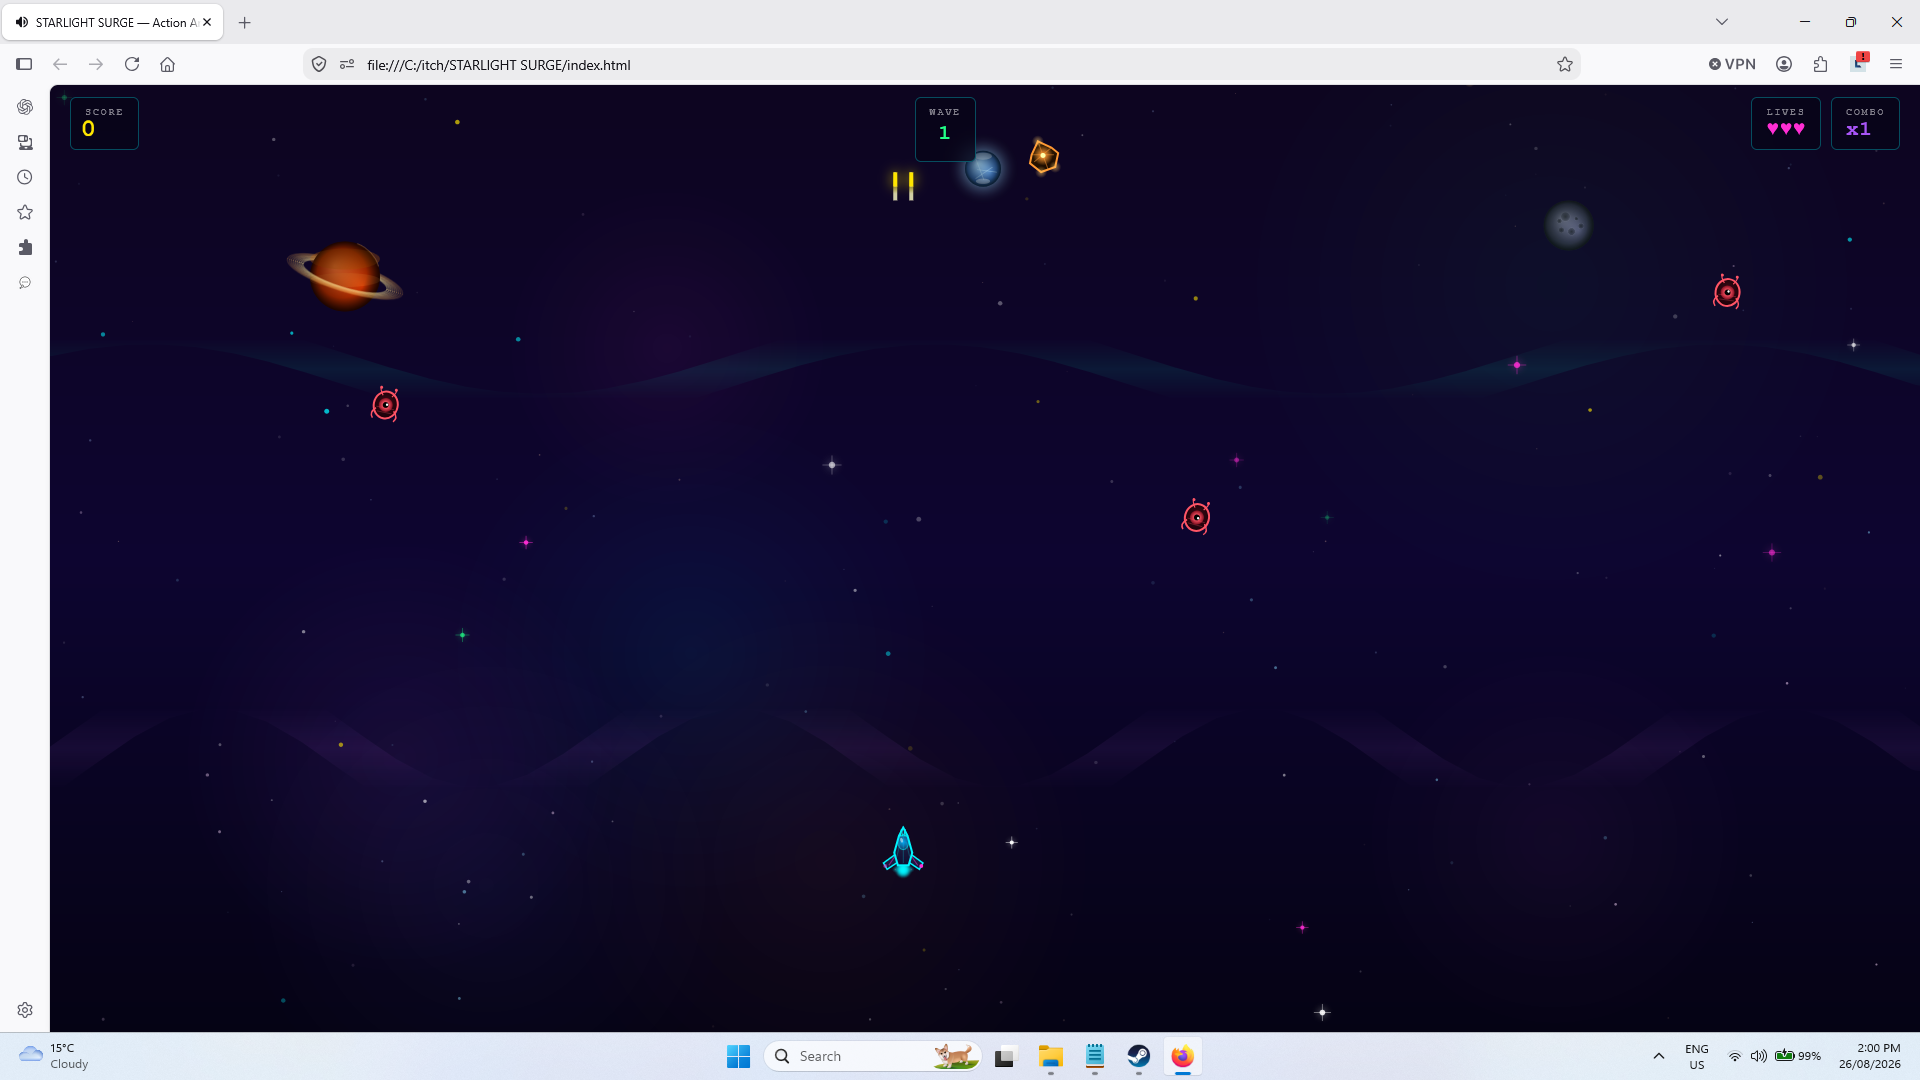Expand the system tray hidden icons arrow

(1659, 1056)
